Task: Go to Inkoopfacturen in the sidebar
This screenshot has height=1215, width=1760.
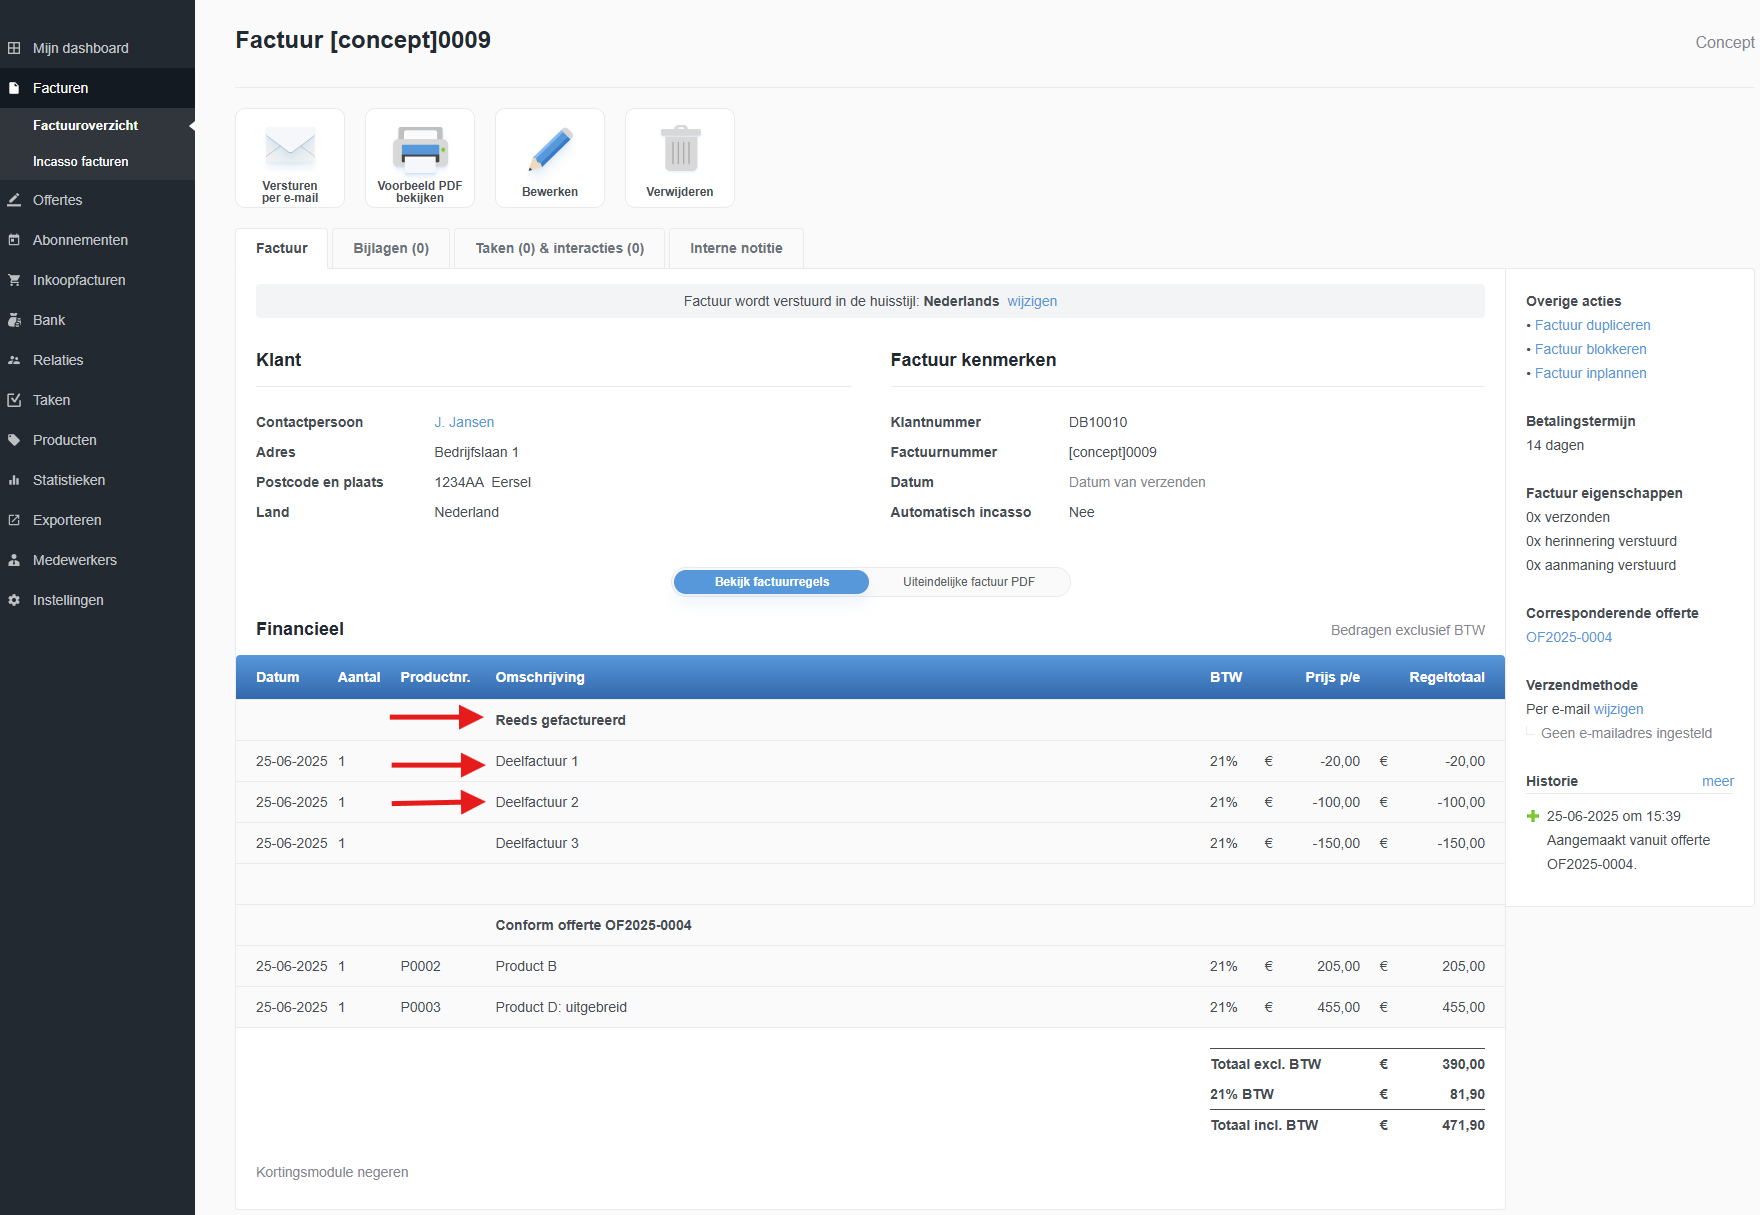Action: click(79, 280)
